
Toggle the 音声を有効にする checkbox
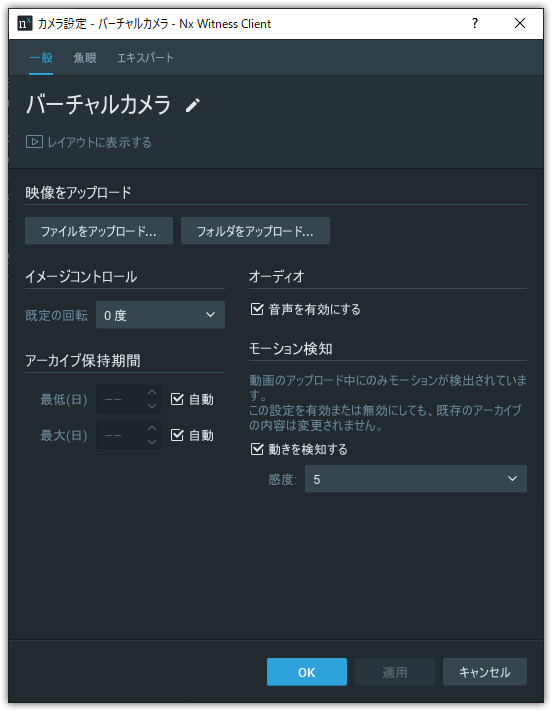point(257,309)
